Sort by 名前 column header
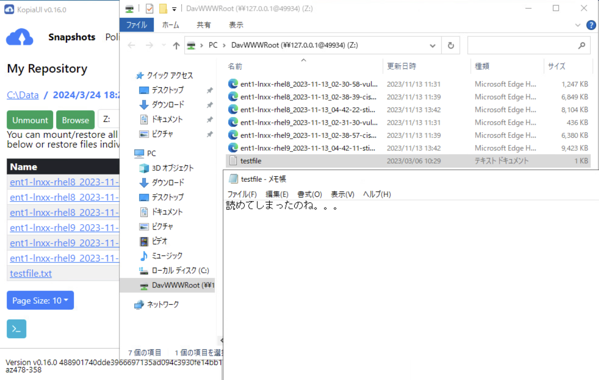599x380 pixels. pyautogui.click(x=235, y=66)
